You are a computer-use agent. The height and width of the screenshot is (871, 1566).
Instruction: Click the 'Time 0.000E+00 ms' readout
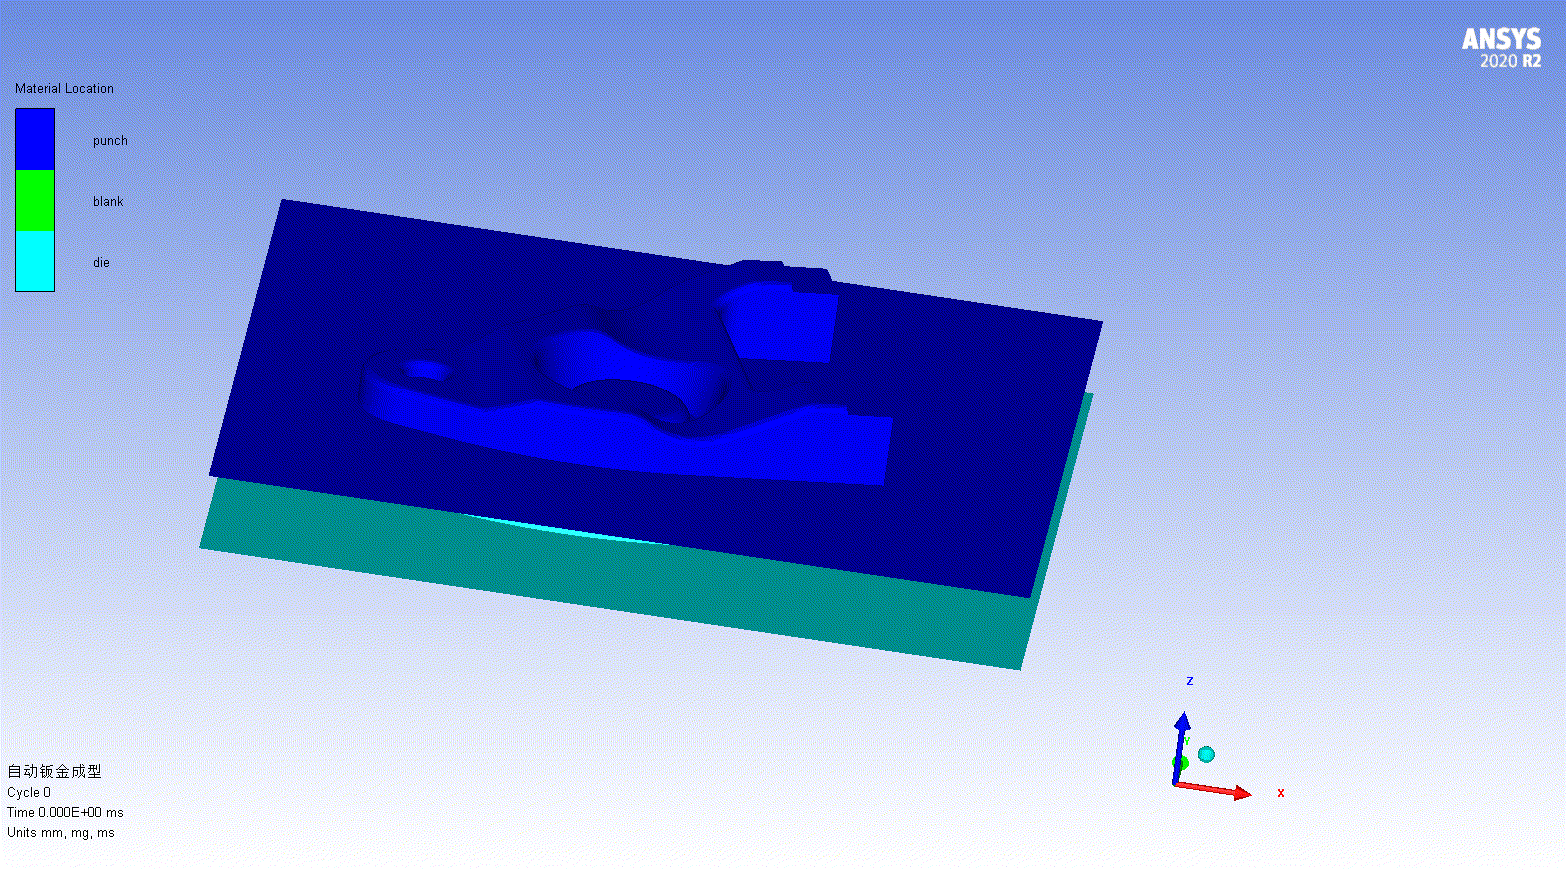(65, 812)
